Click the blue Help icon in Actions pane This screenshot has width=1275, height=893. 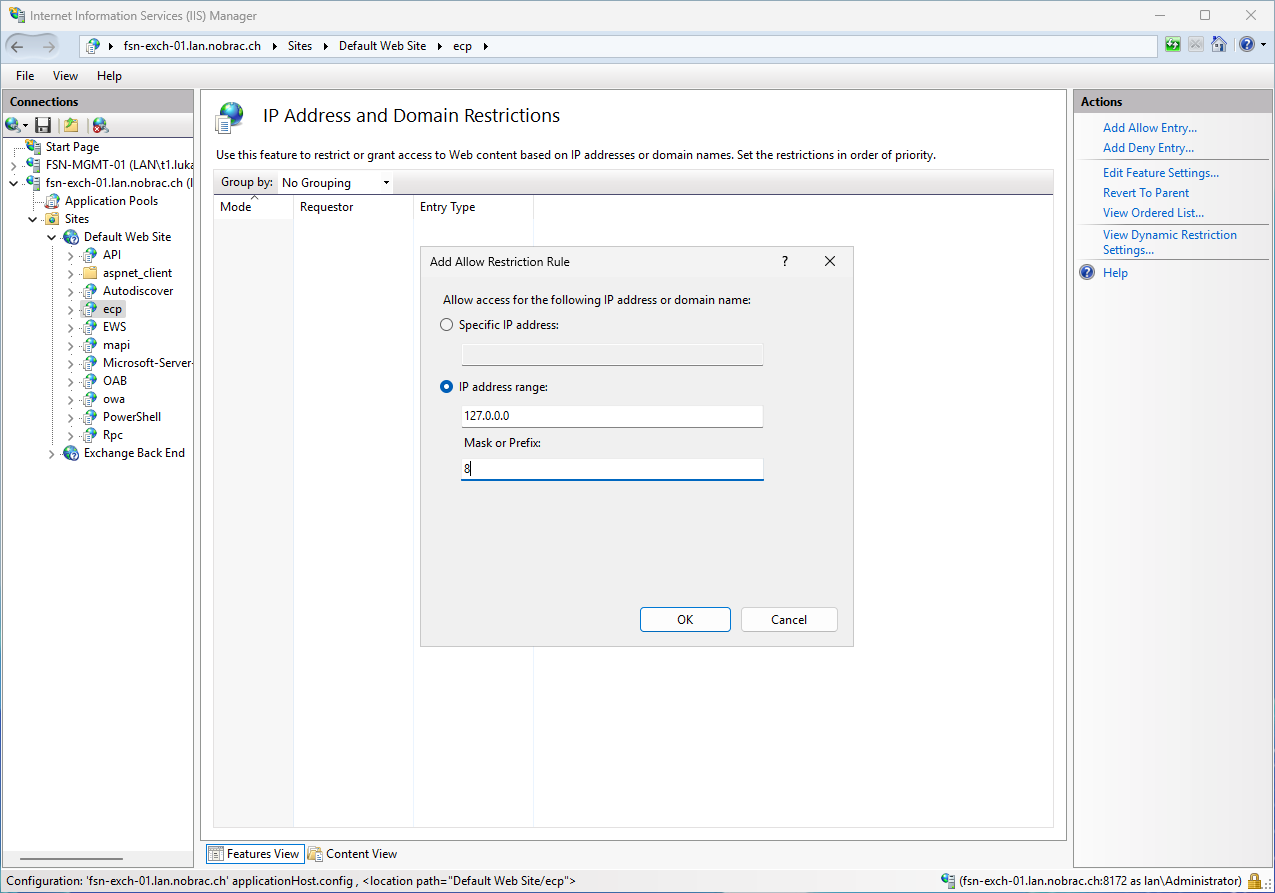click(x=1088, y=273)
